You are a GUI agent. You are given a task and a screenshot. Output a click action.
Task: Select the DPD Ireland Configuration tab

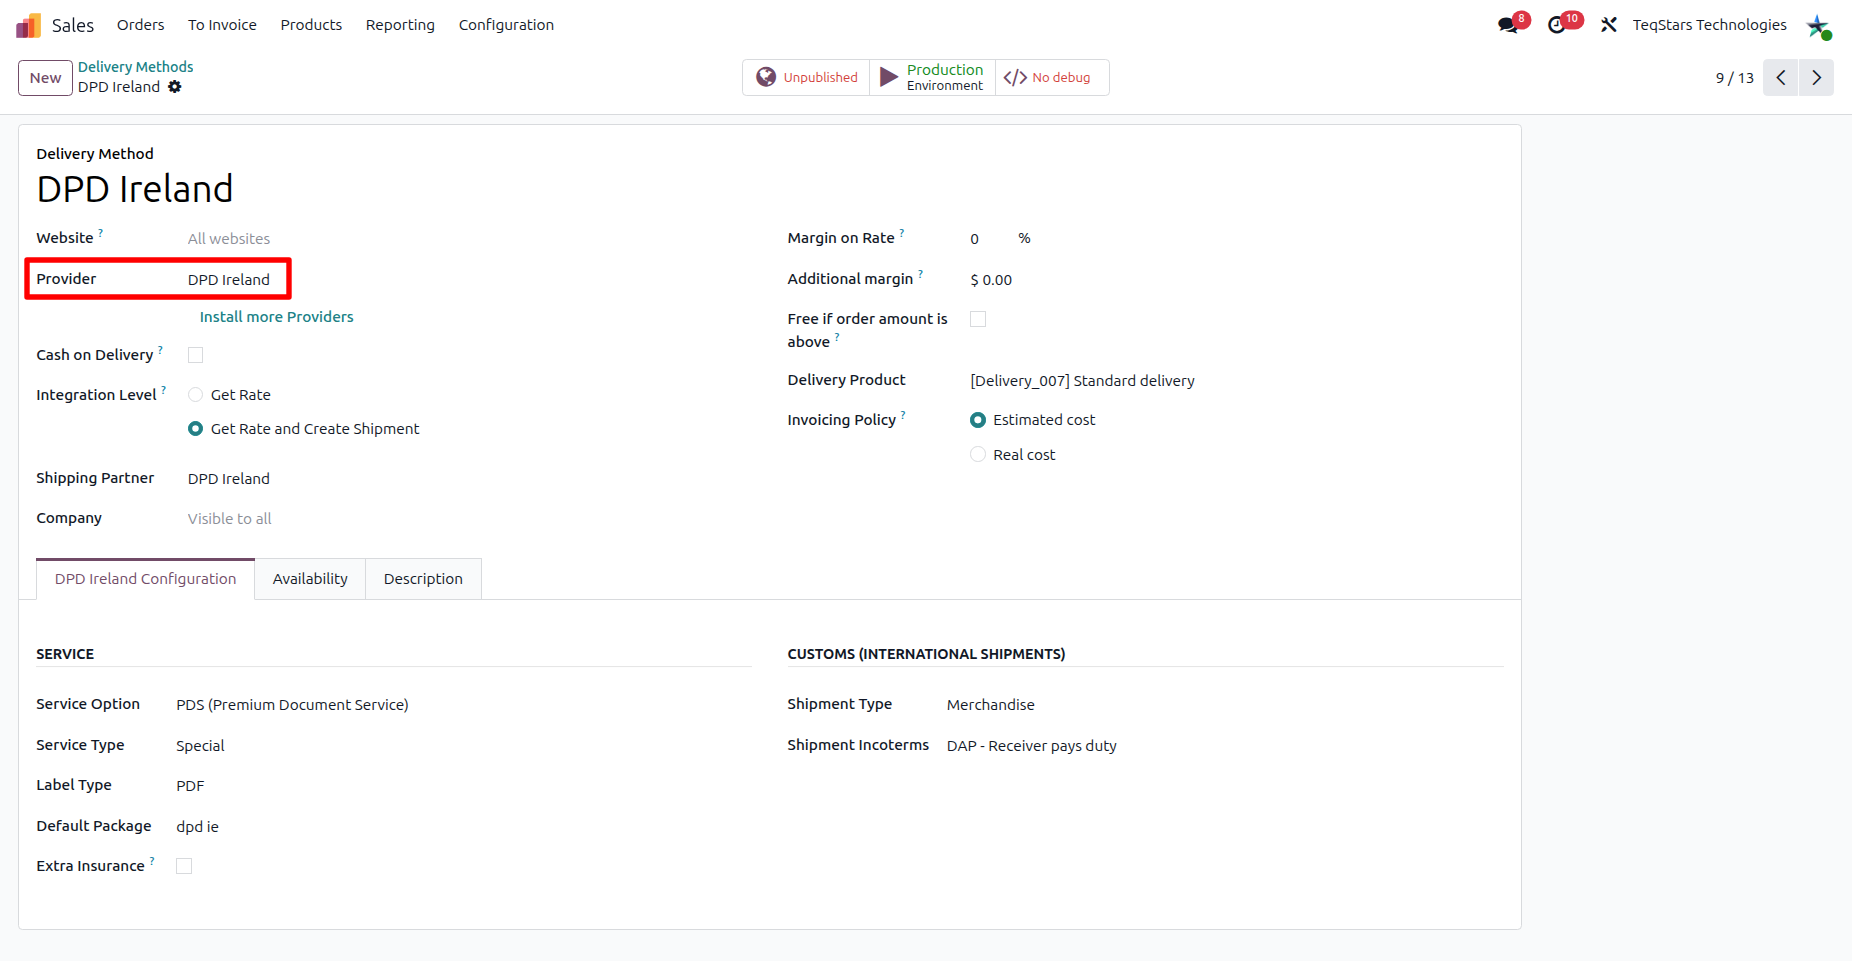146,579
